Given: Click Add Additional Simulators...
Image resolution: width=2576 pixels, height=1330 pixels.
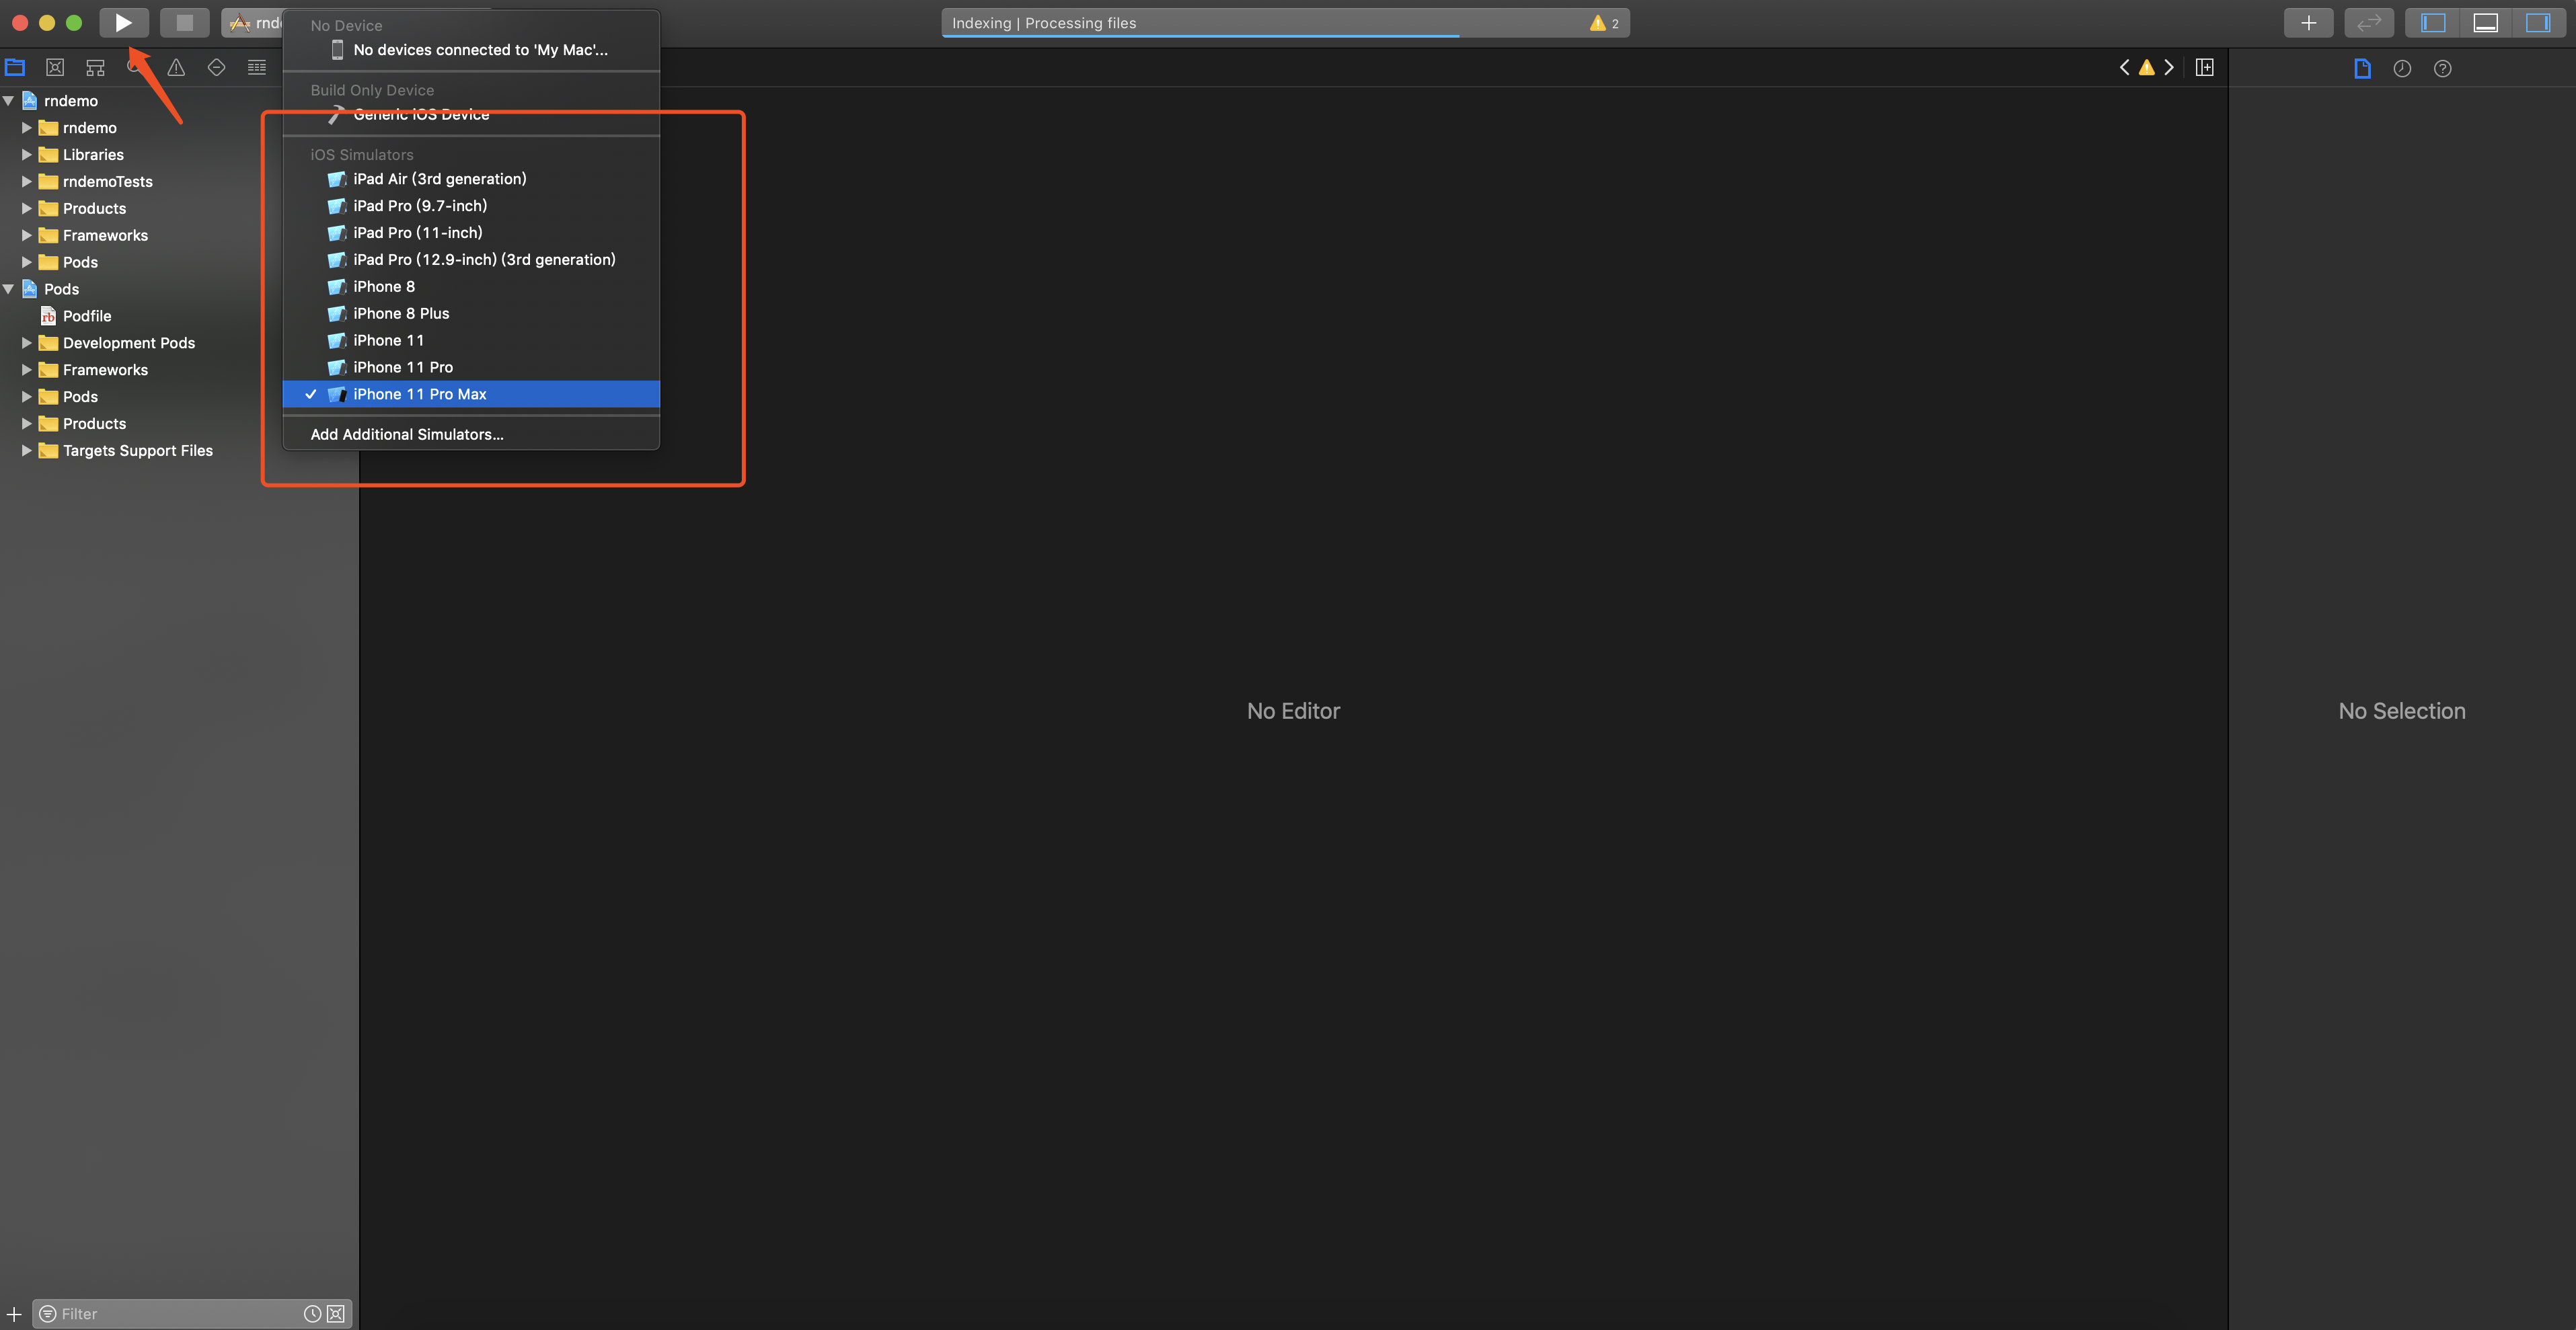Looking at the screenshot, I should coord(406,434).
